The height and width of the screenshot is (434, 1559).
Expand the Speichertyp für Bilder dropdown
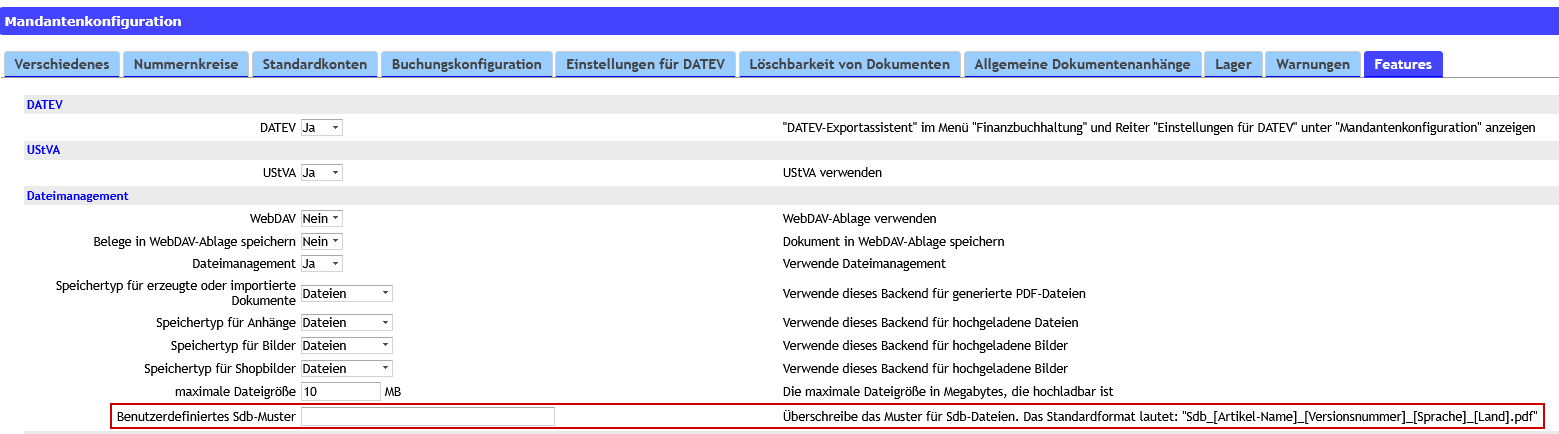tap(346, 345)
